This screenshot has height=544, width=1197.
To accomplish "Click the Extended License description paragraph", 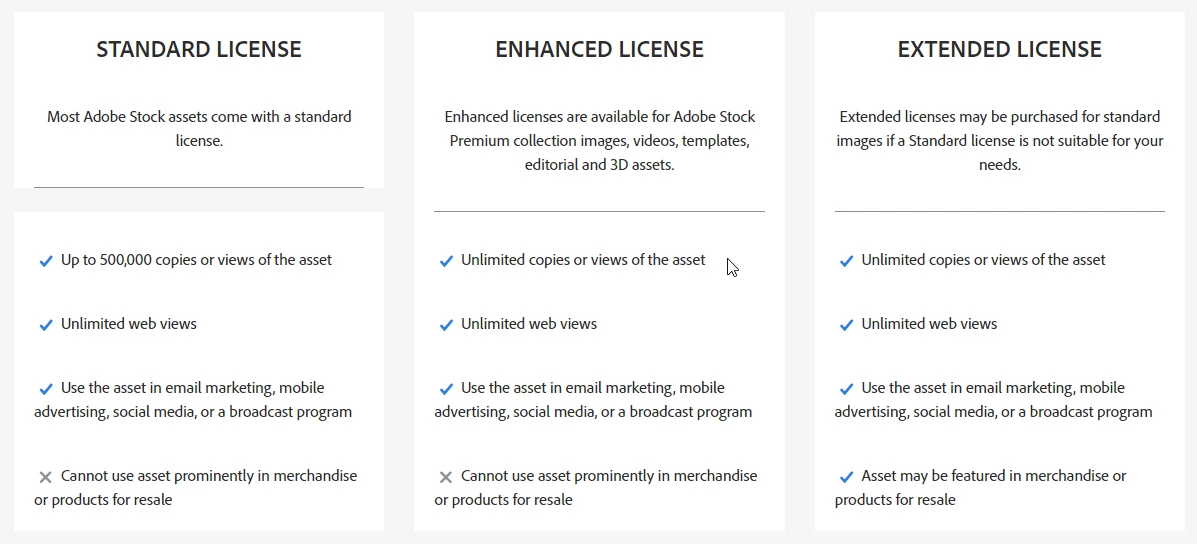I will [x=999, y=141].
